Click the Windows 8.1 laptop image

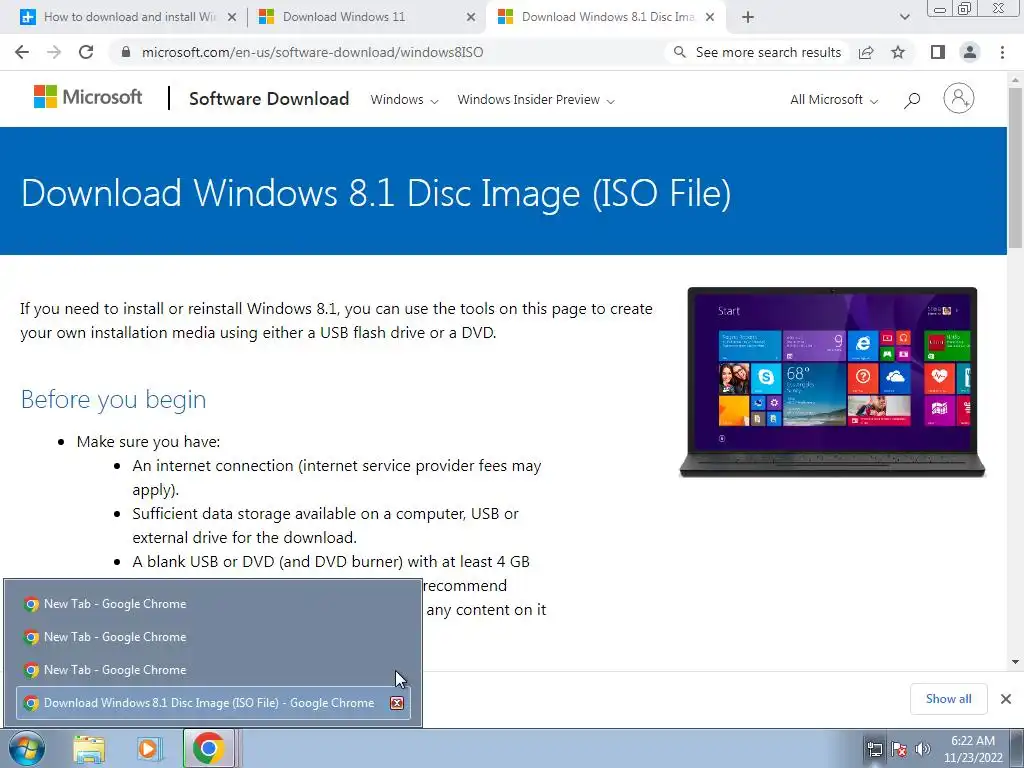(x=832, y=383)
